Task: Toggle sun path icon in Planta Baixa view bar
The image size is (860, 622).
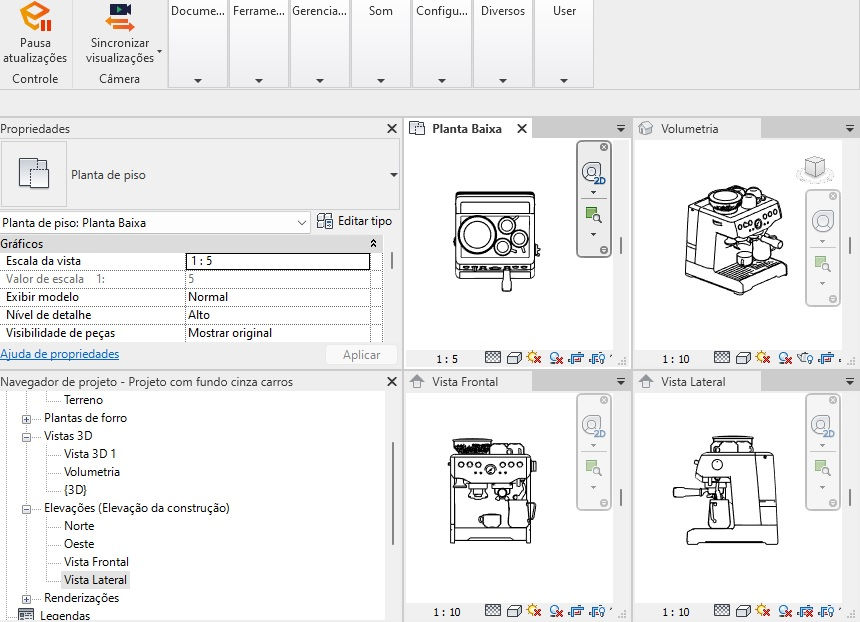Action: (534, 358)
